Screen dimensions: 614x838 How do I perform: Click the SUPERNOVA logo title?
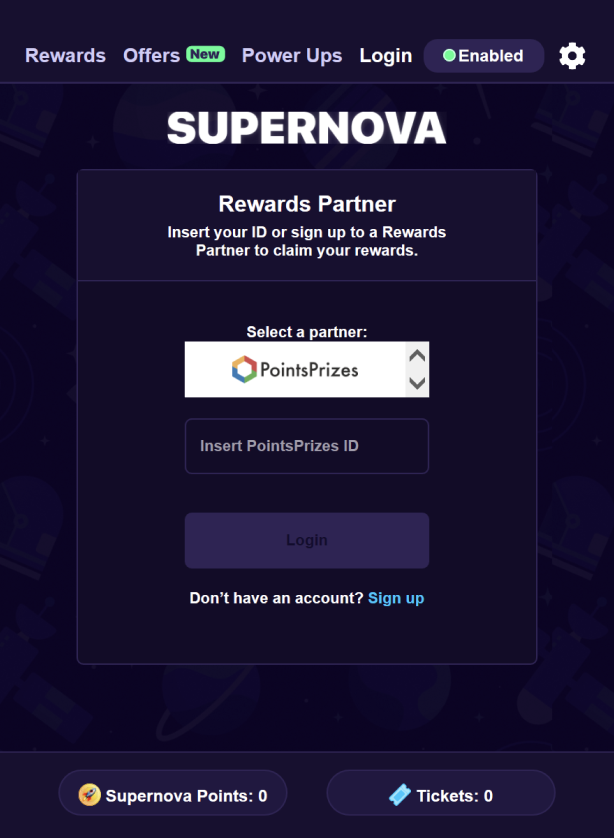[x=306, y=128]
